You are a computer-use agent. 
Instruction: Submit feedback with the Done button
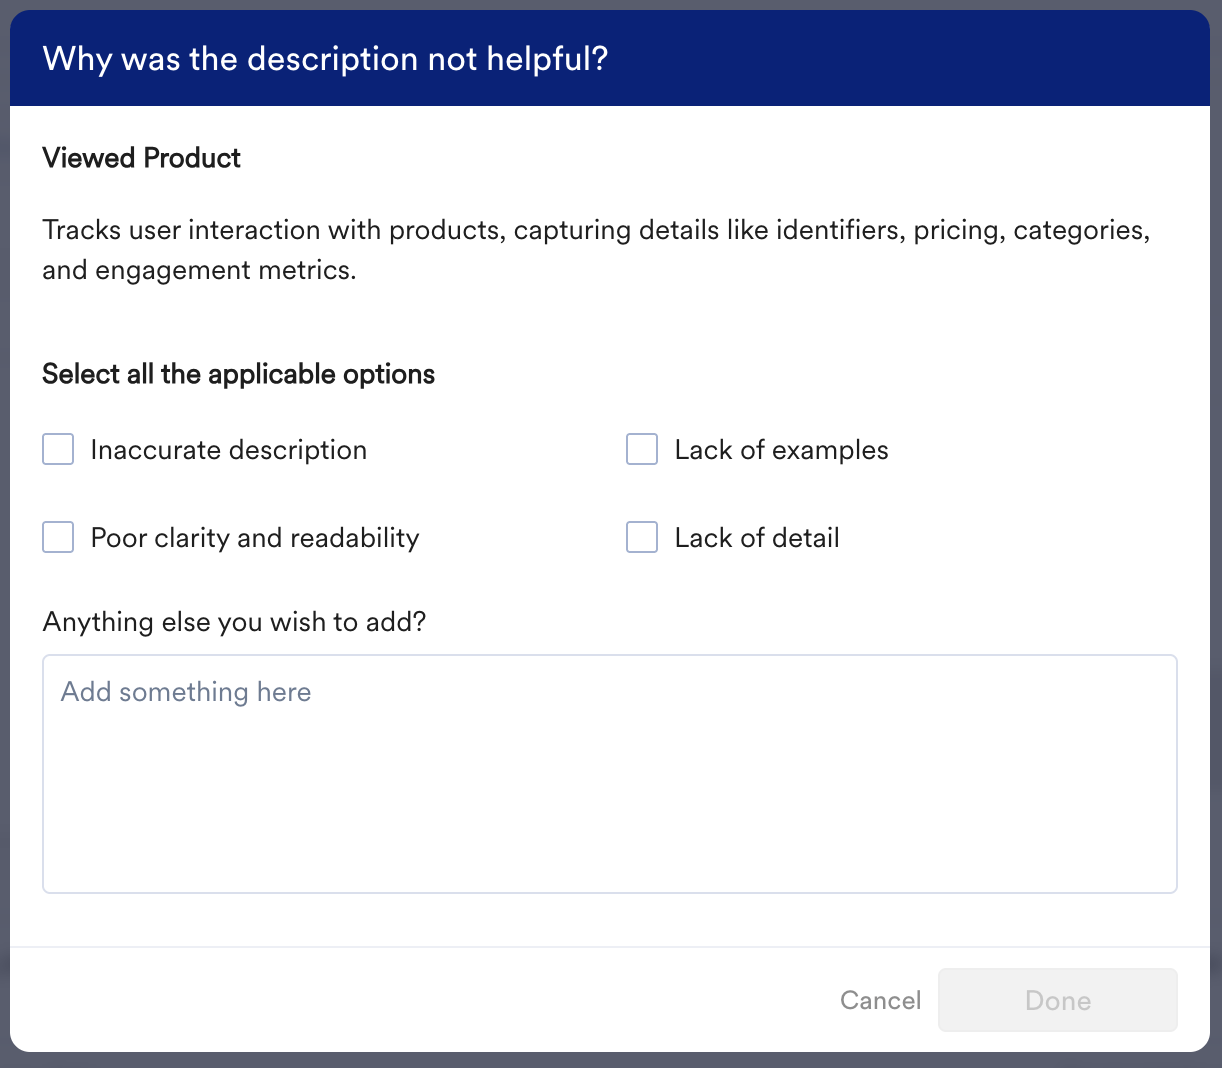tap(1057, 1000)
